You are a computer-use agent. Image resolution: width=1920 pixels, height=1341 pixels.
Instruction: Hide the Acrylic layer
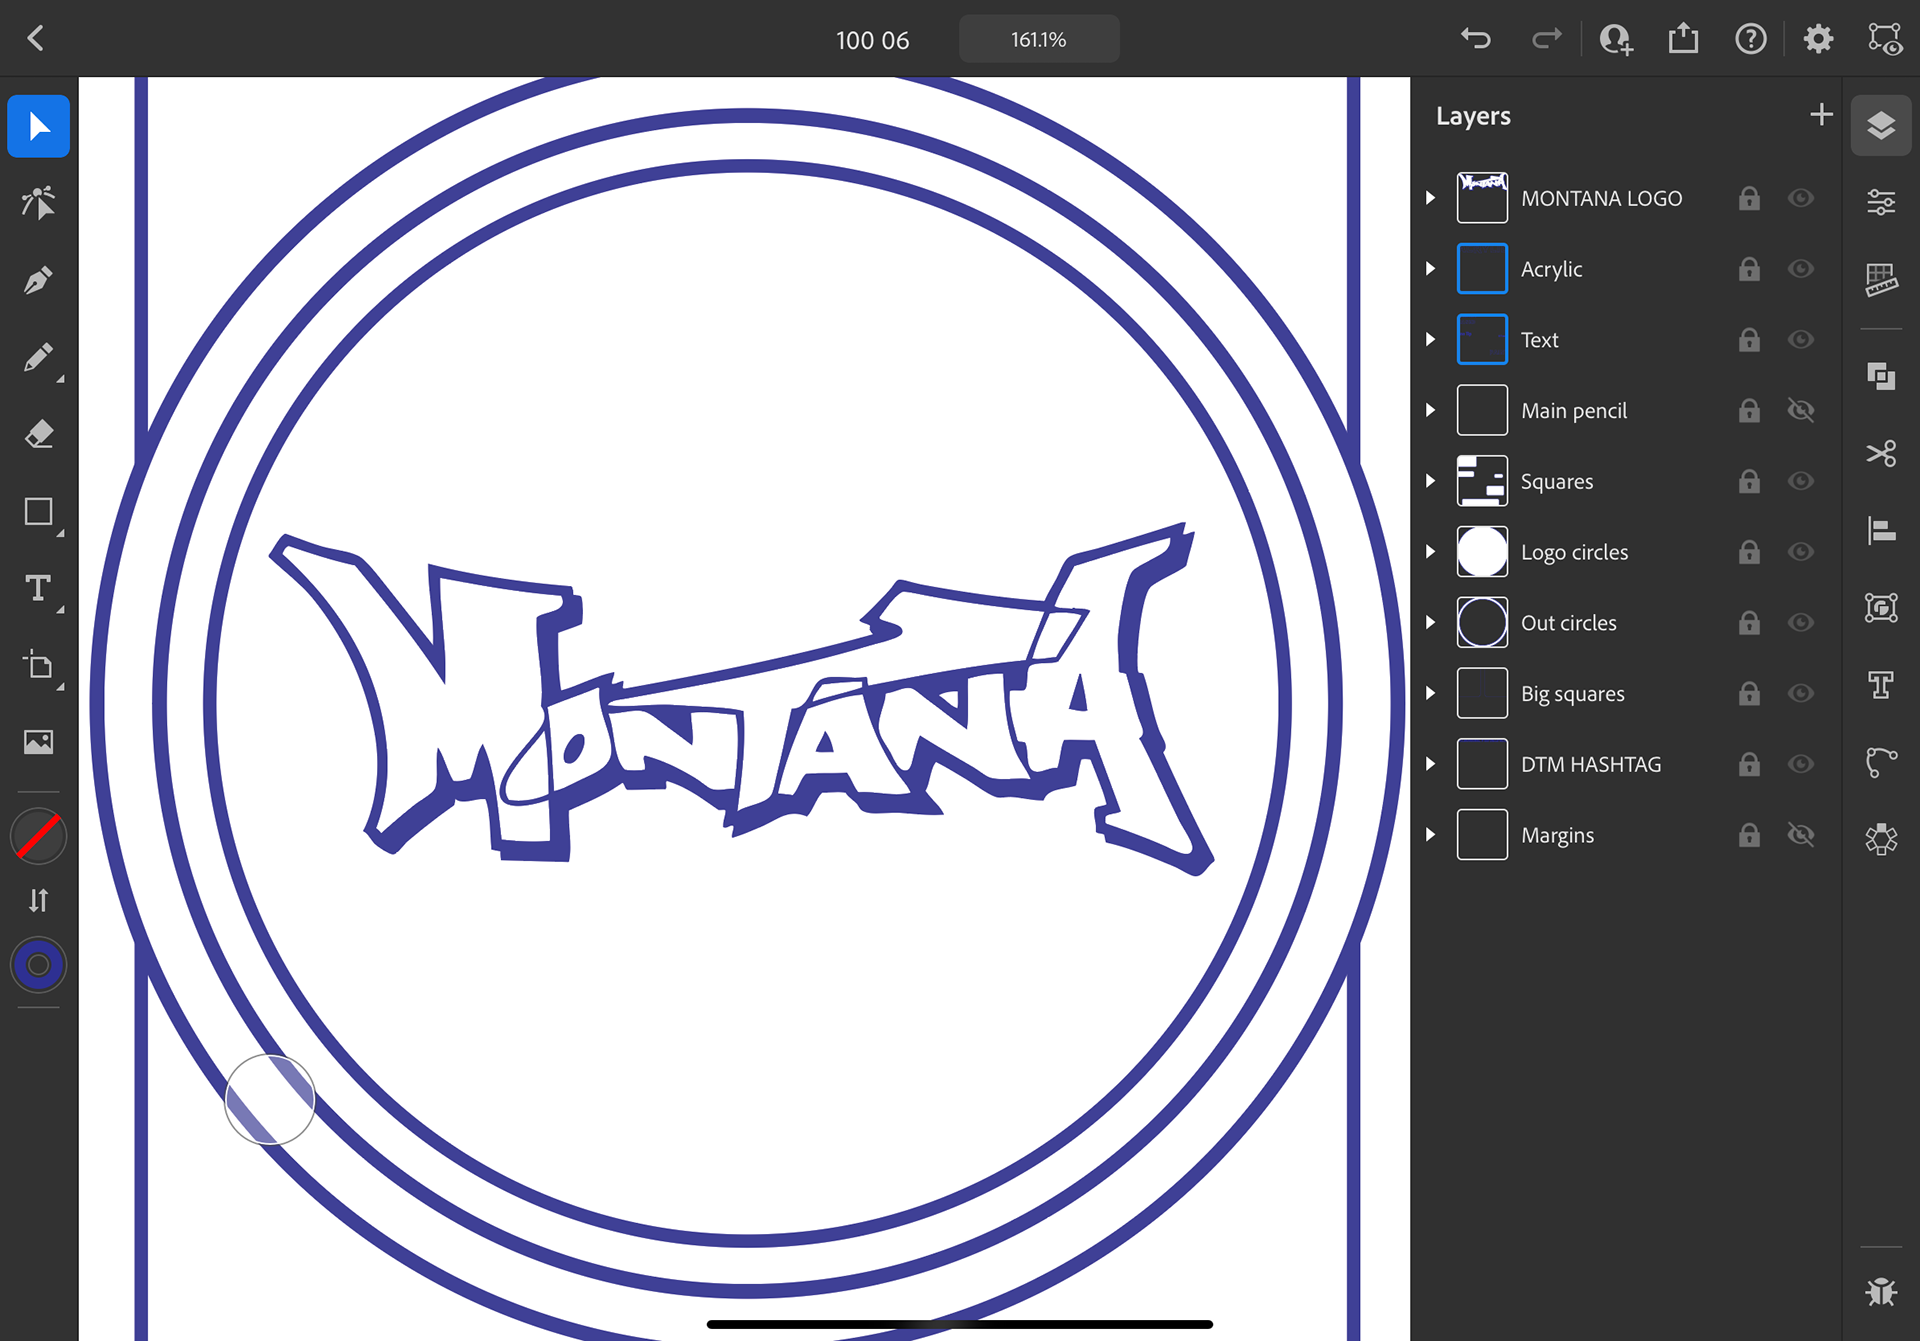click(1801, 269)
